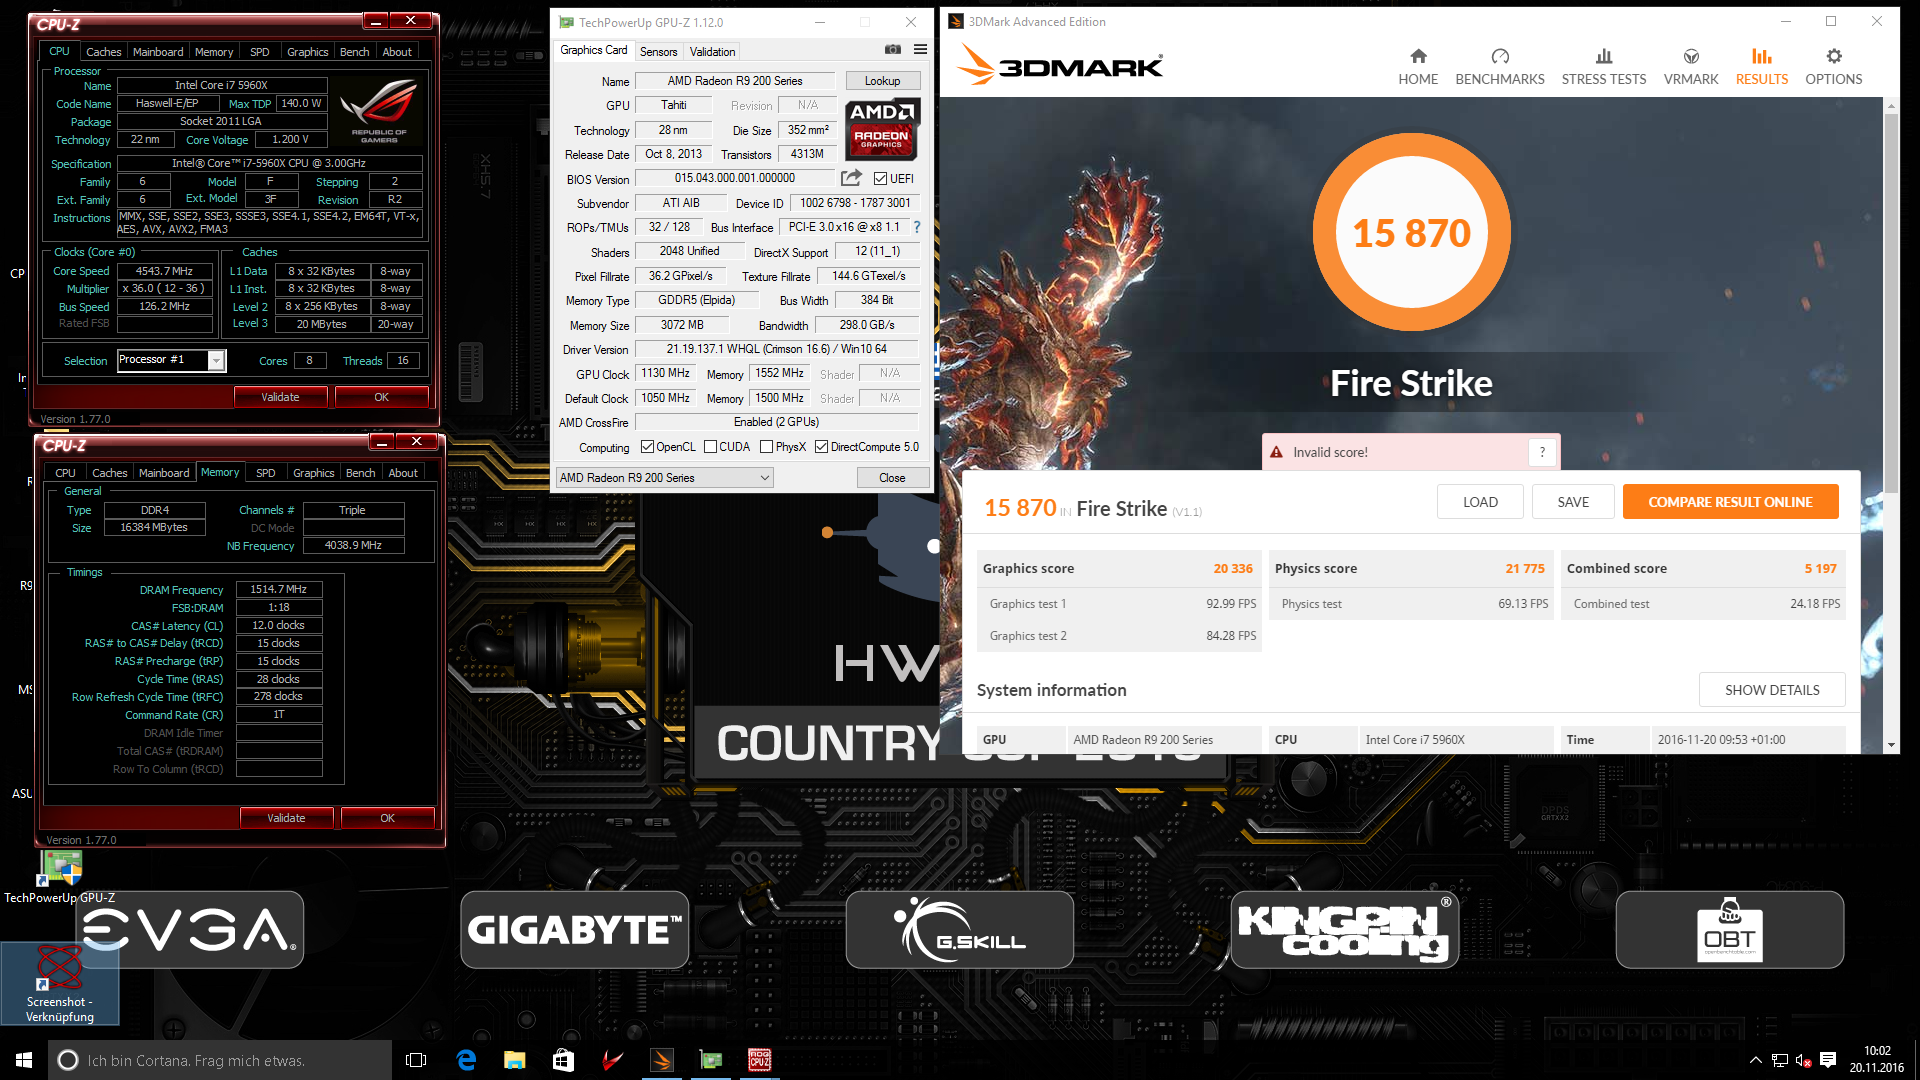1920x1080 pixels.
Task: Open the Windows Start menu
Action: click(24, 1060)
